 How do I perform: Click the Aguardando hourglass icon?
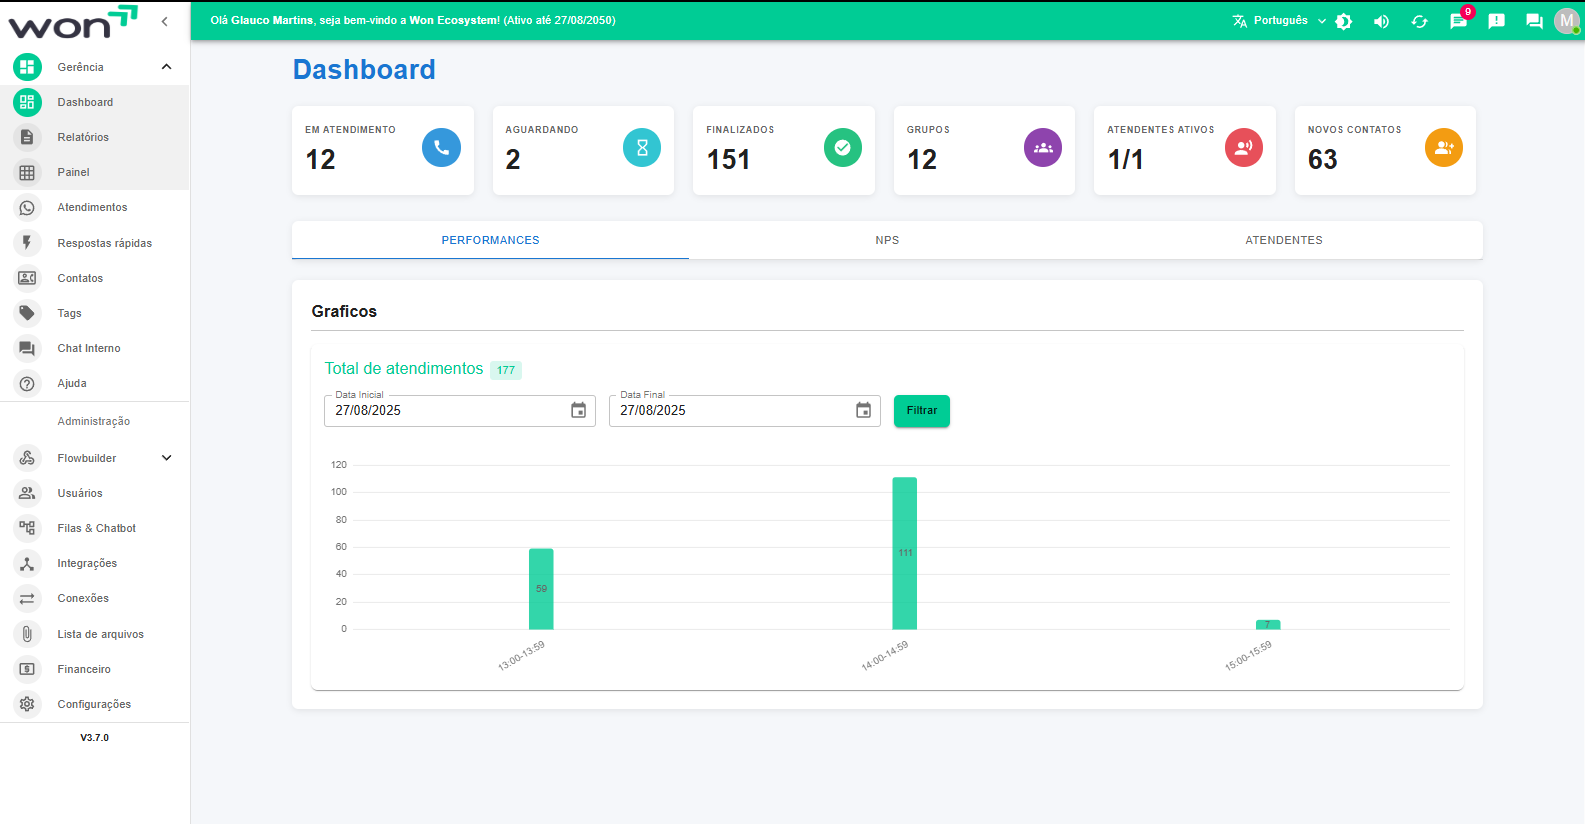pos(642,148)
